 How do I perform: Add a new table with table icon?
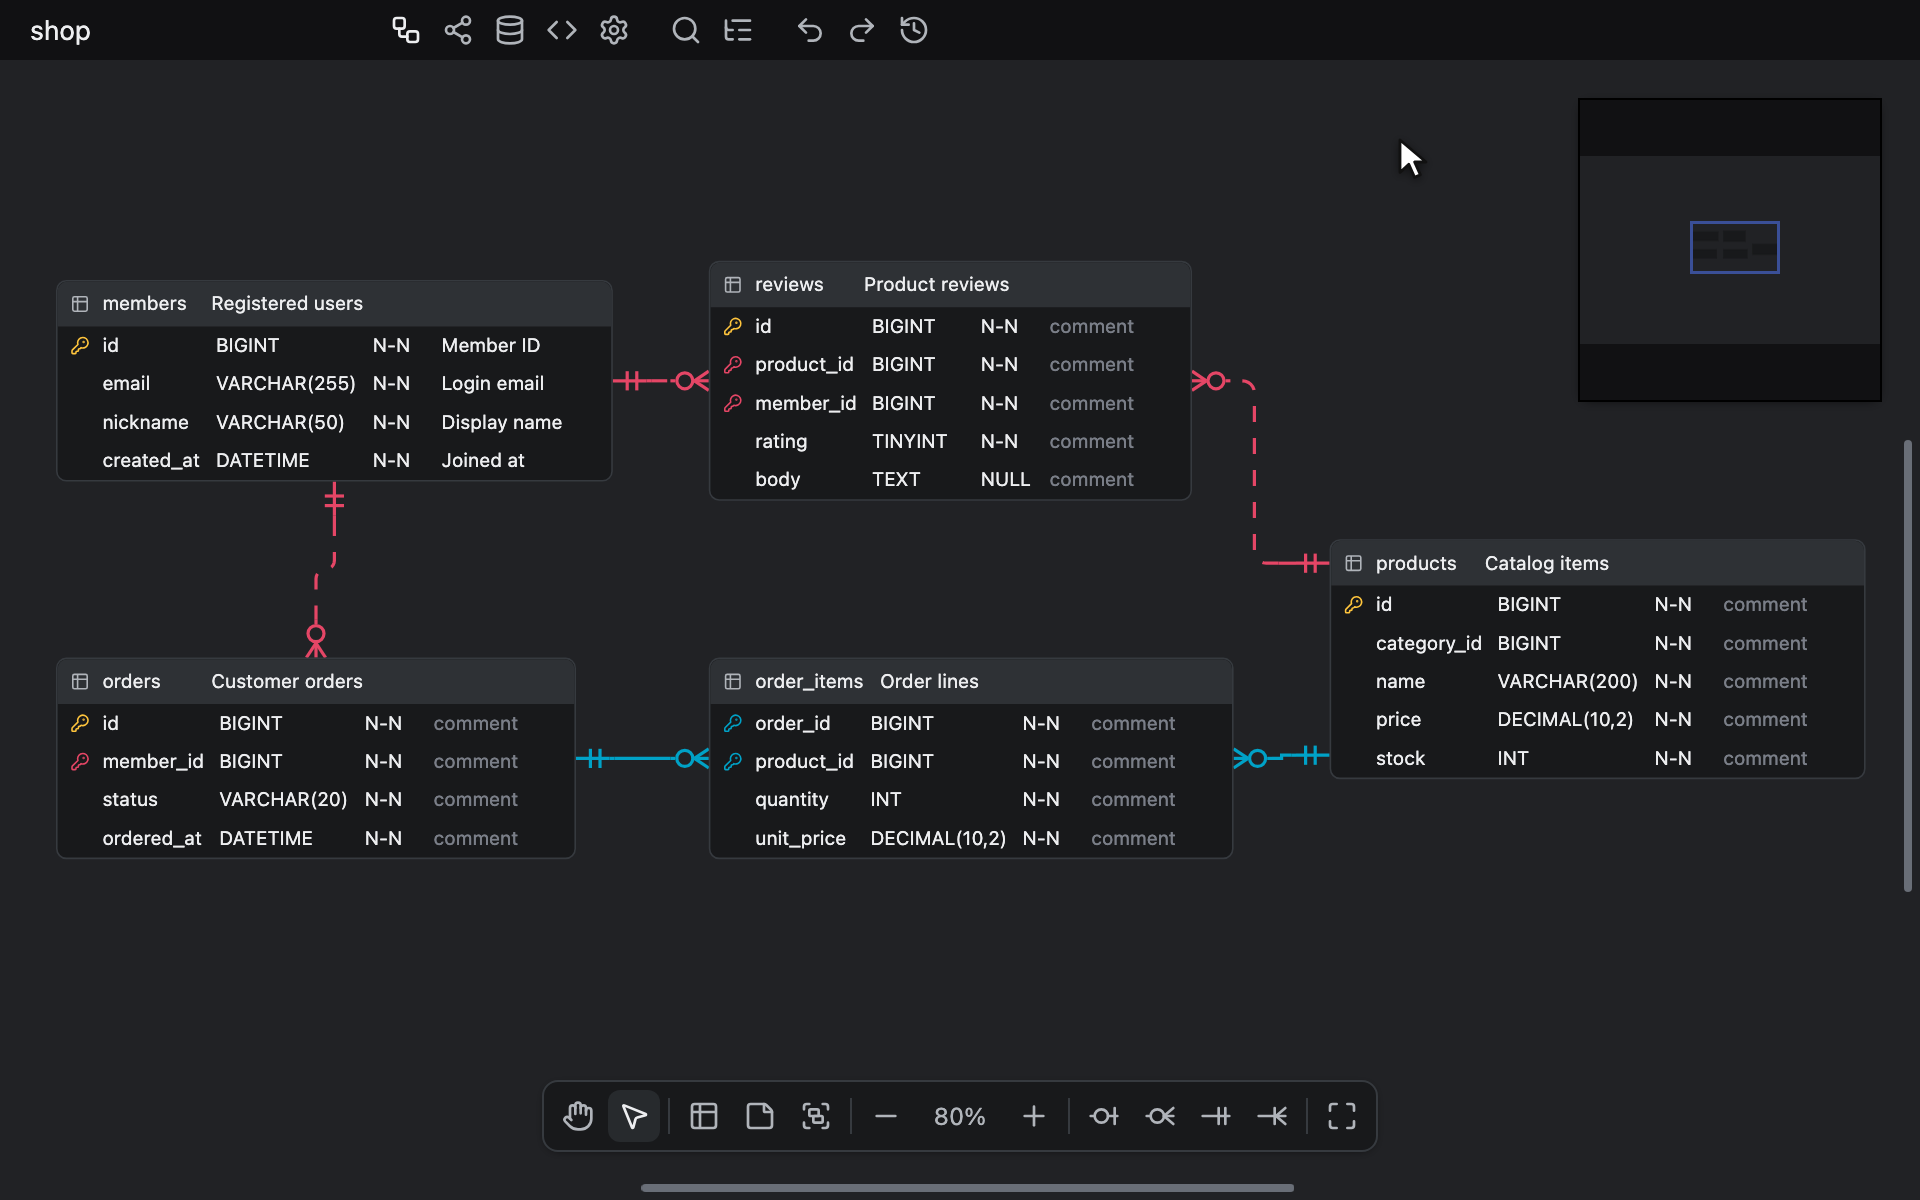(x=704, y=1116)
